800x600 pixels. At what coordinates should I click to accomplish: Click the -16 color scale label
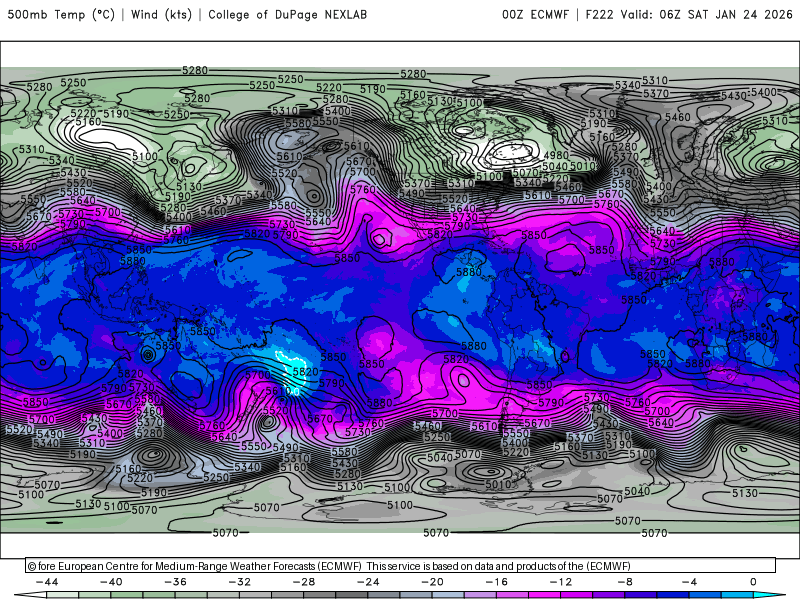click(x=497, y=582)
